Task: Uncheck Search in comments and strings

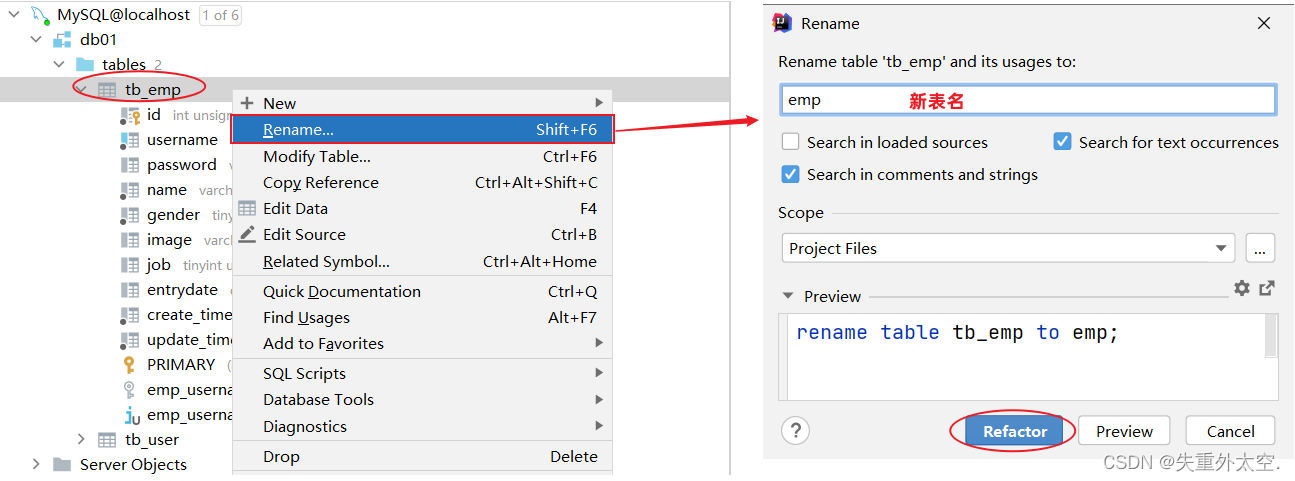Action: (x=791, y=174)
